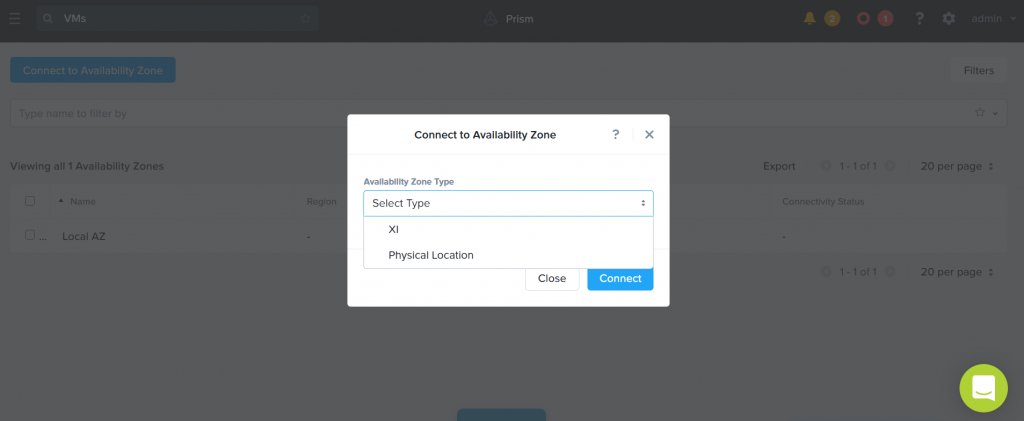Screen dimensions: 1024x421
Task: Tick the Local AZ row checkbox
Action: coord(29,235)
